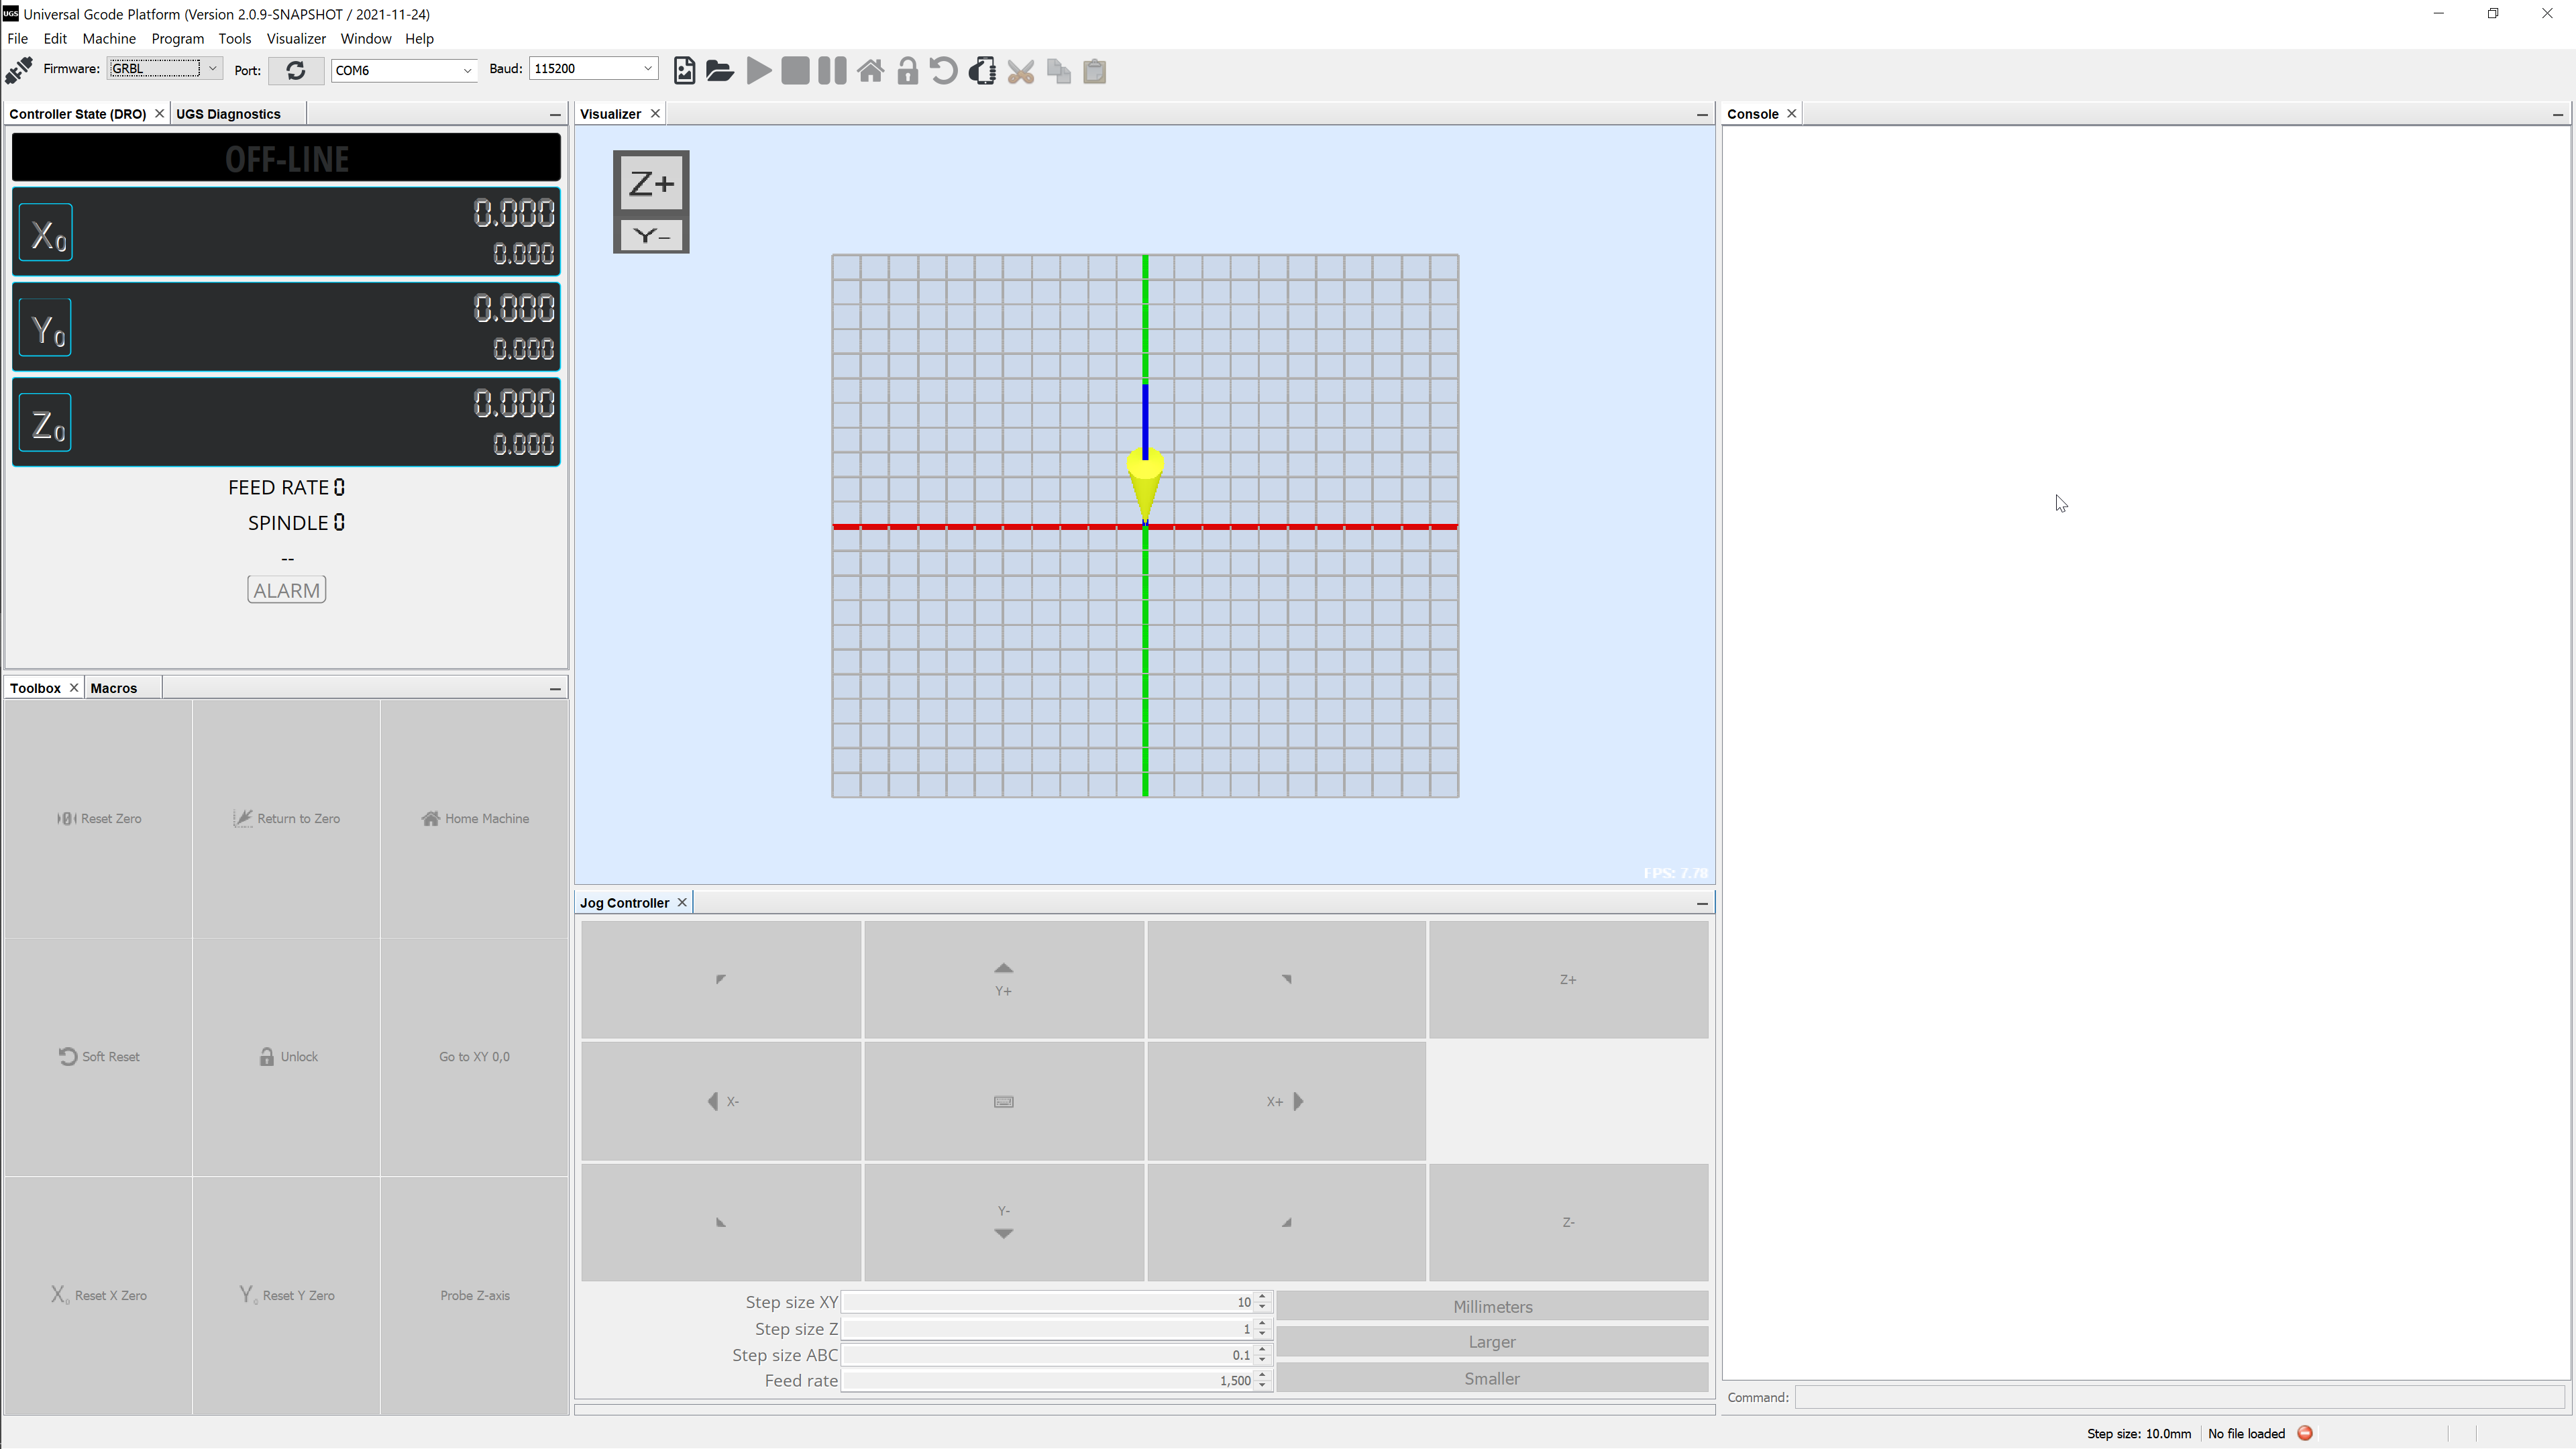Toggle units with Millimeters button
2576x1449 pixels.
pyautogui.click(x=1491, y=1306)
